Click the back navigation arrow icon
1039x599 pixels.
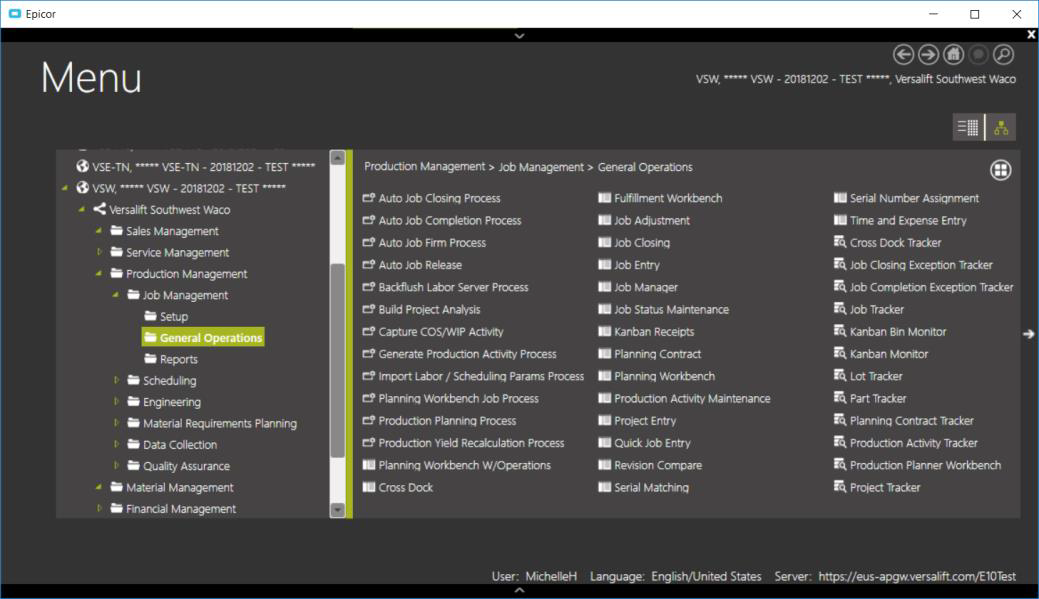[x=903, y=54]
